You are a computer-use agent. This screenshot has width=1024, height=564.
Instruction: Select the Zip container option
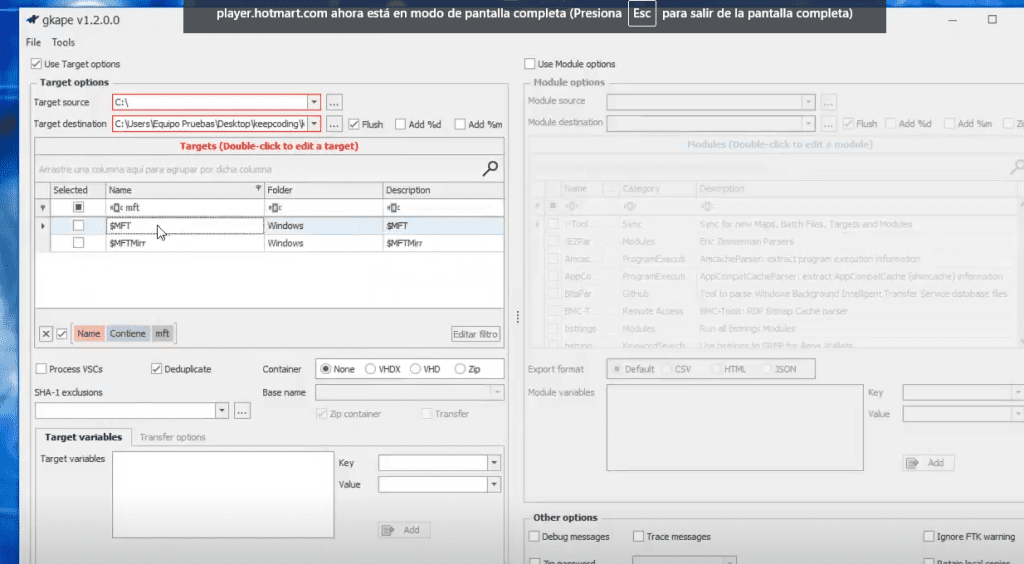pyautogui.click(x=460, y=369)
